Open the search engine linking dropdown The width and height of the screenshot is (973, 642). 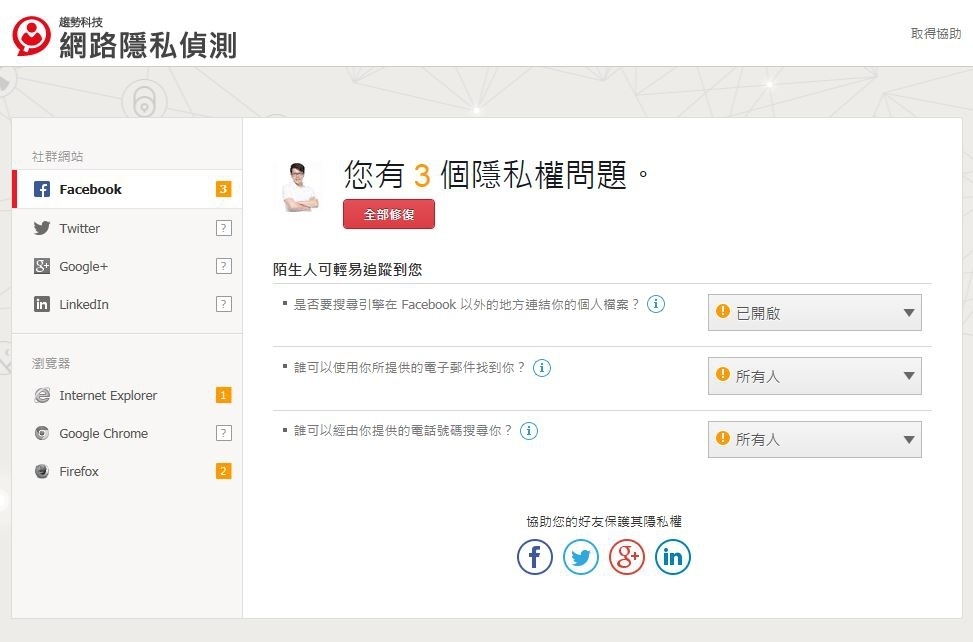(x=814, y=313)
